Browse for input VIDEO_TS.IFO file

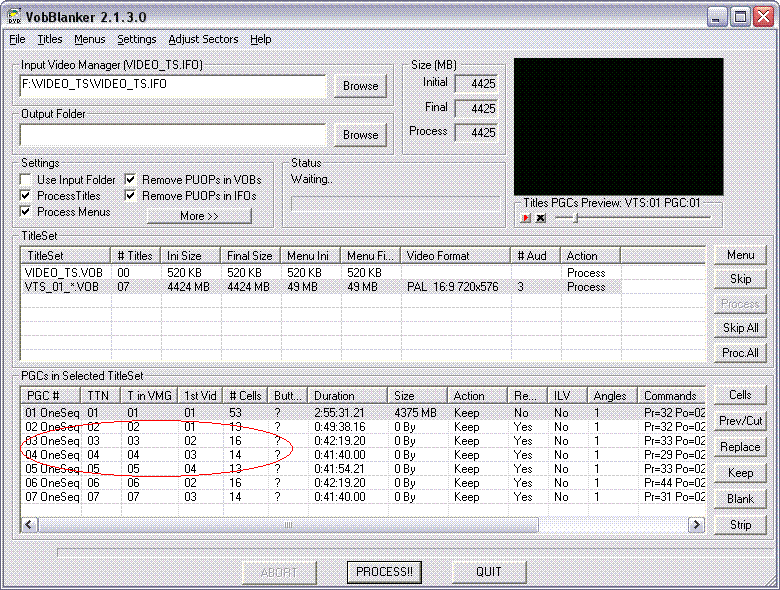tap(360, 86)
